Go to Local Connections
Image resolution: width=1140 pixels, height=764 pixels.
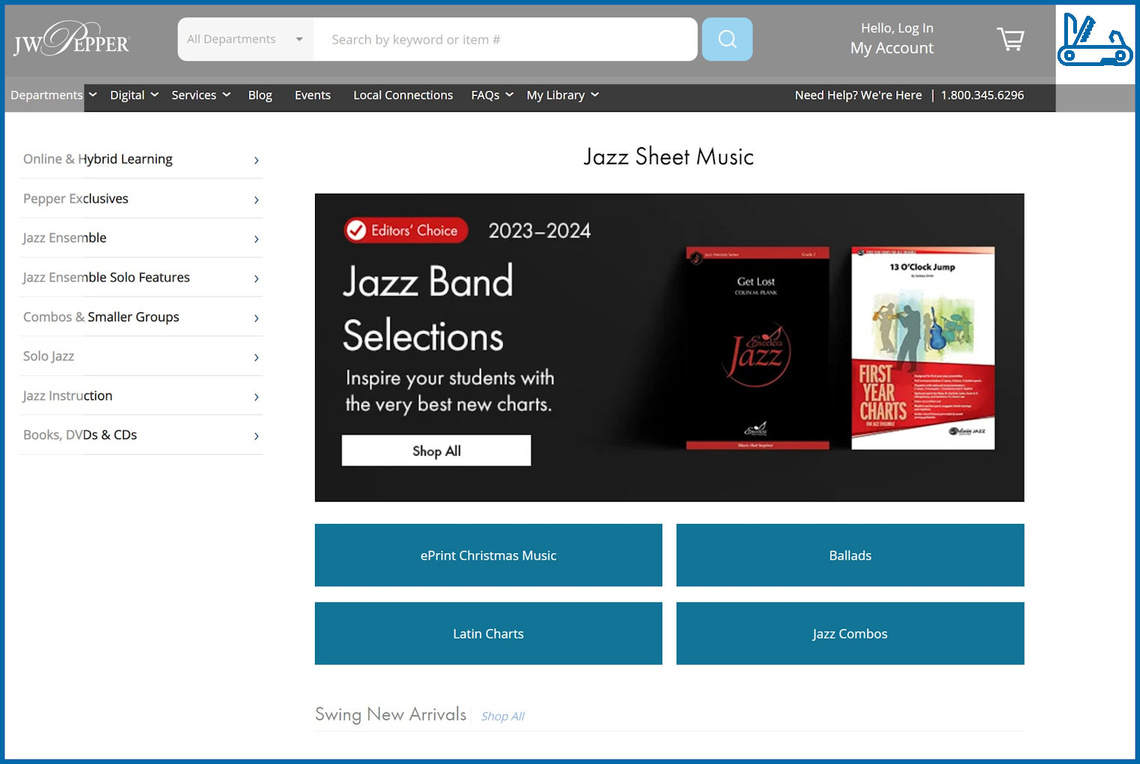pos(403,95)
